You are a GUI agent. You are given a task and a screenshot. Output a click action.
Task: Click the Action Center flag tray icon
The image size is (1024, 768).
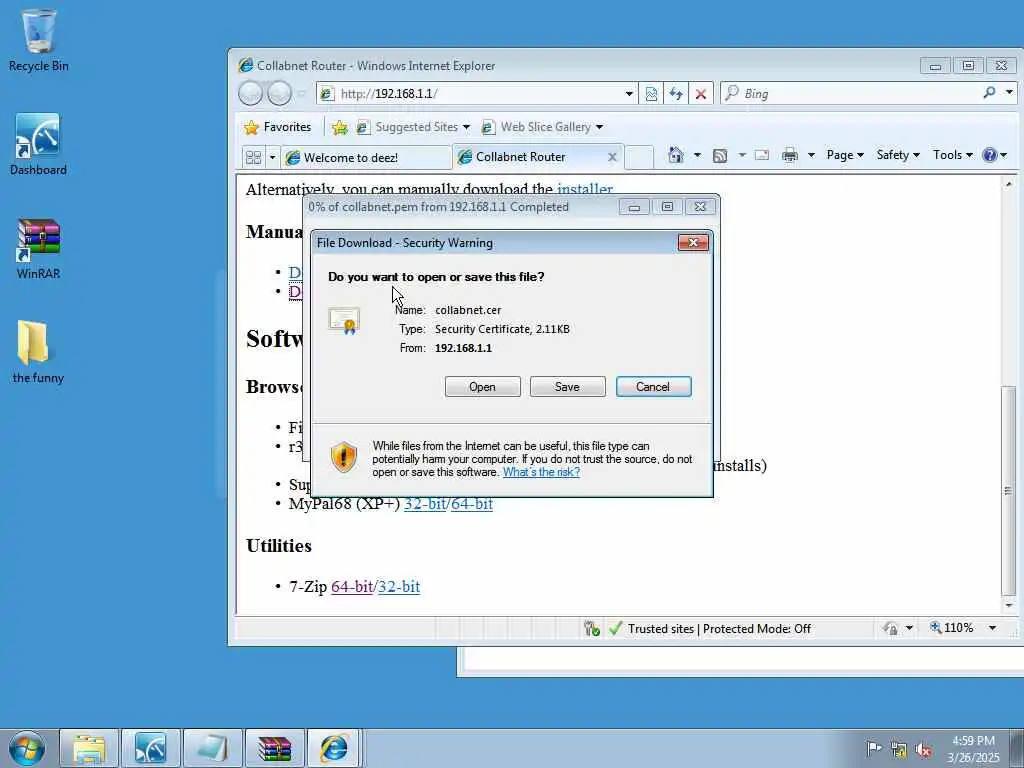[x=874, y=748]
